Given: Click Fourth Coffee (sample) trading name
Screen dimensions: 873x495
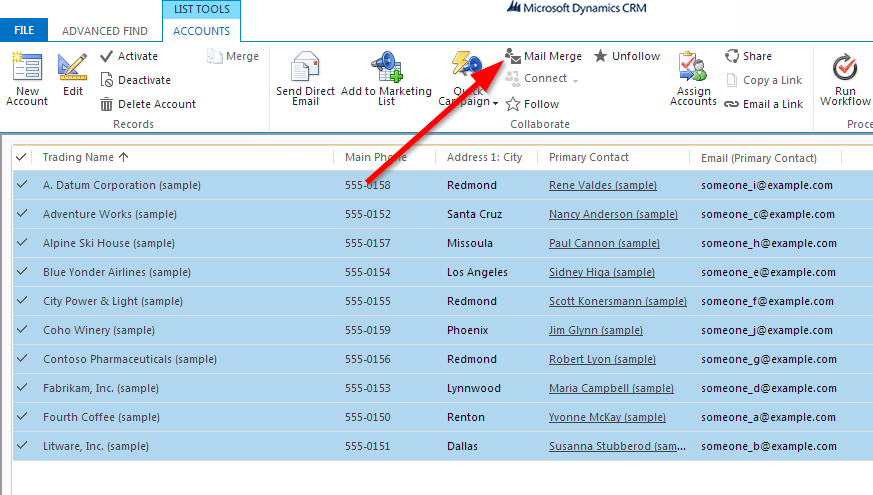Looking at the screenshot, I should point(101,417).
